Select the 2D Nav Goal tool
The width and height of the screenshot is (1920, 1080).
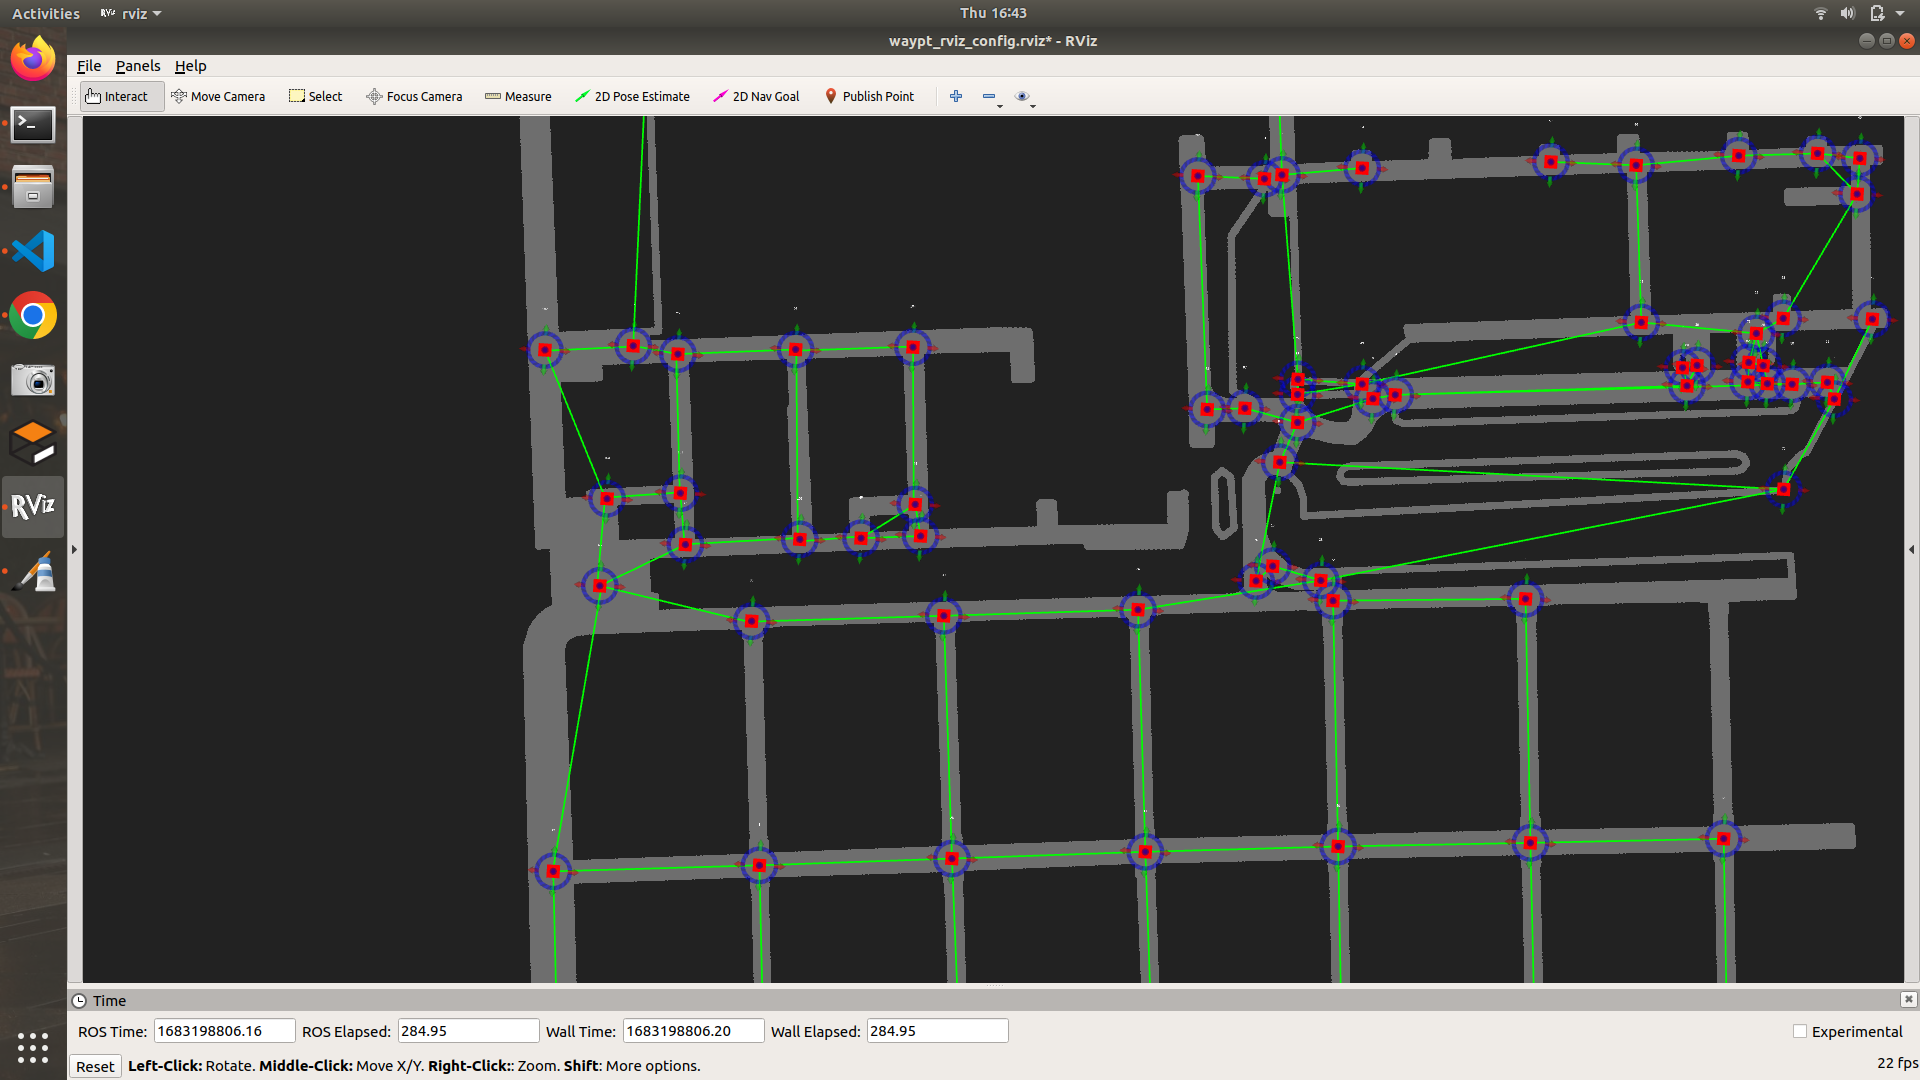pos(756,96)
